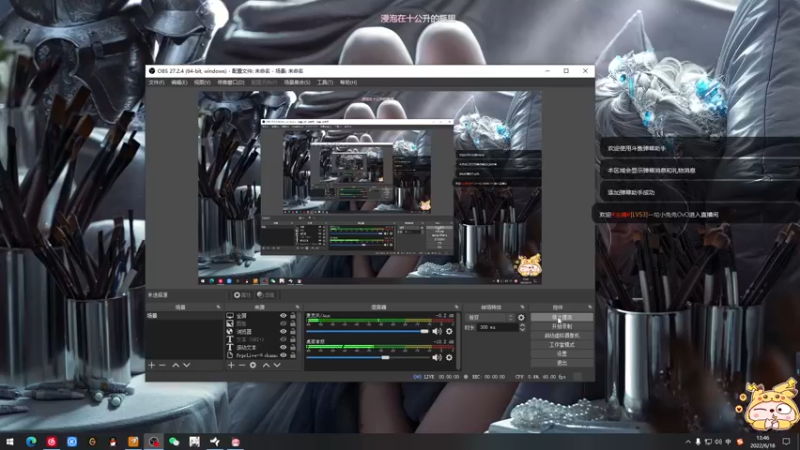Open the 视图(V) menu

tap(202, 82)
